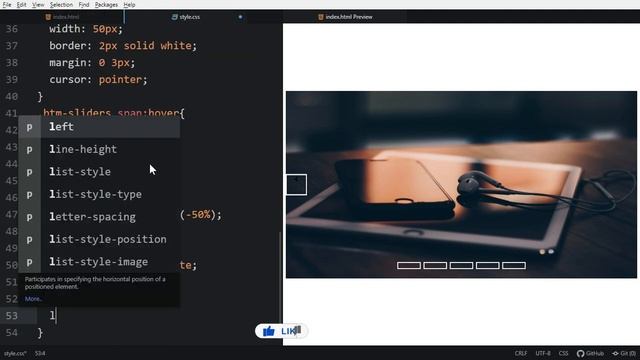640x360 pixels.
Task: Open the Edit menu
Action: click(x=21, y=4)
